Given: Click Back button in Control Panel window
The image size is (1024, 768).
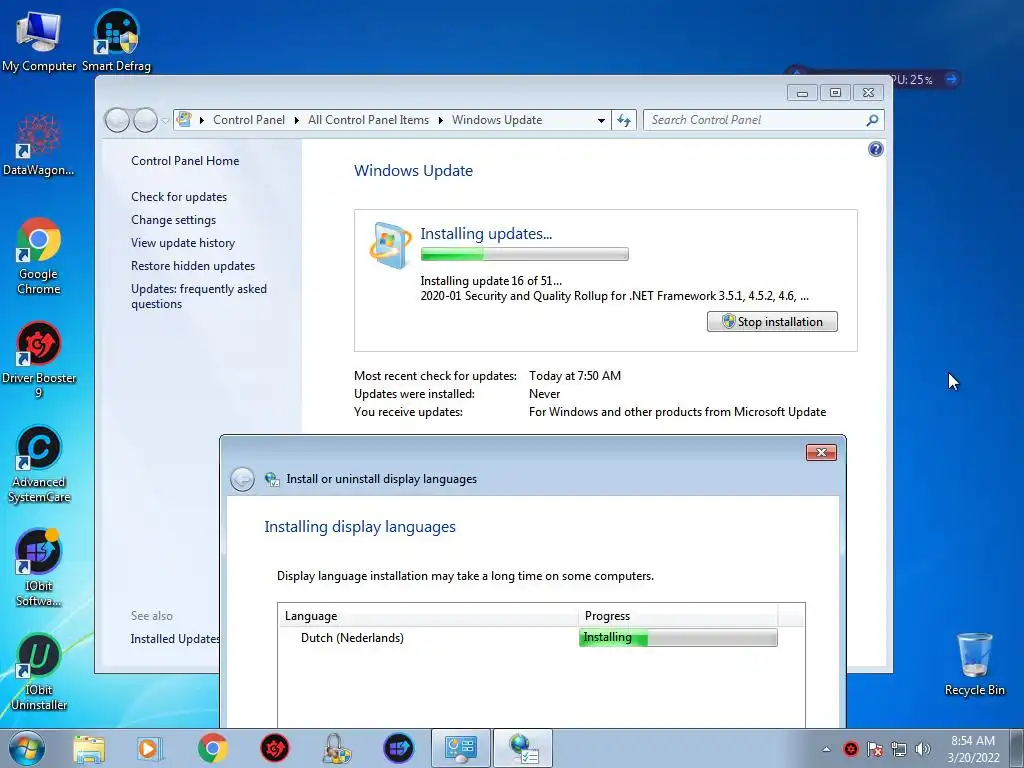Looking at the screenshot, I should pos(117,120).
